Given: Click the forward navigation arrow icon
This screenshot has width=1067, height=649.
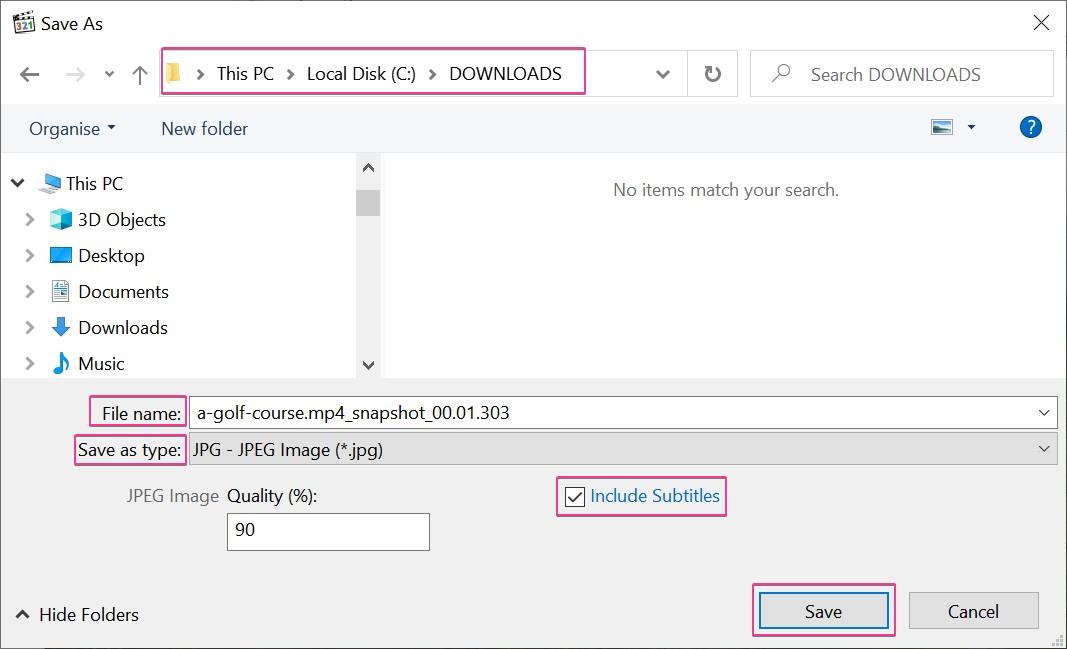Looking at the screenshot, I should (x=73, y=74).
